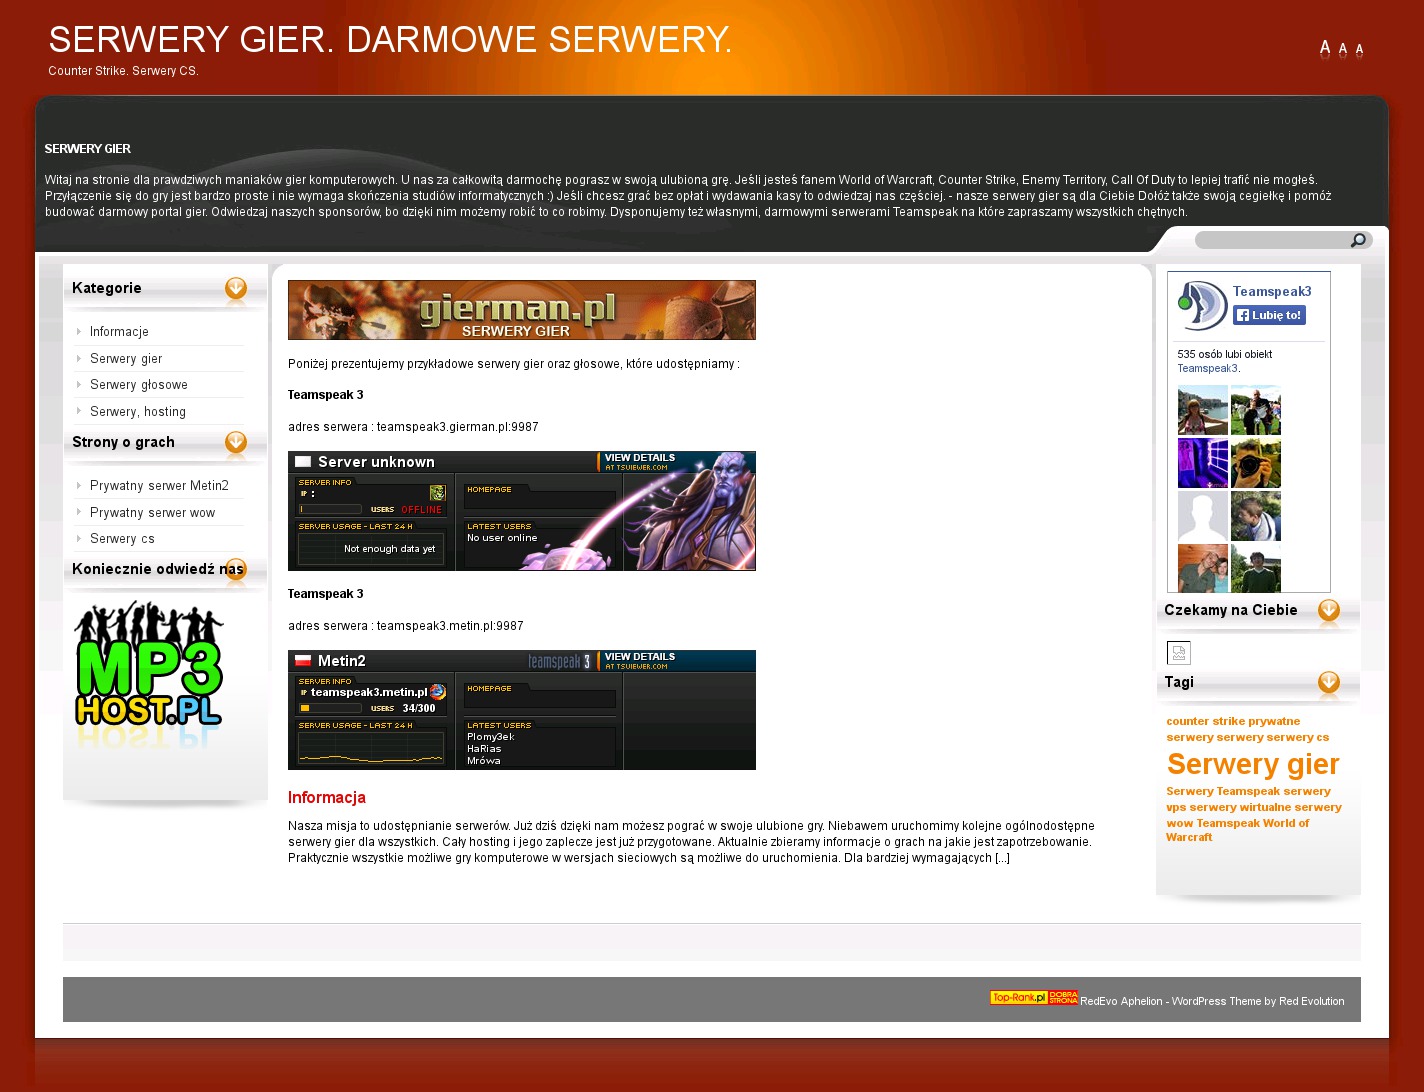Focus the search input field
Image resolution: width=1424 pixels, height=1092 pixels.
click(1273, 240)
